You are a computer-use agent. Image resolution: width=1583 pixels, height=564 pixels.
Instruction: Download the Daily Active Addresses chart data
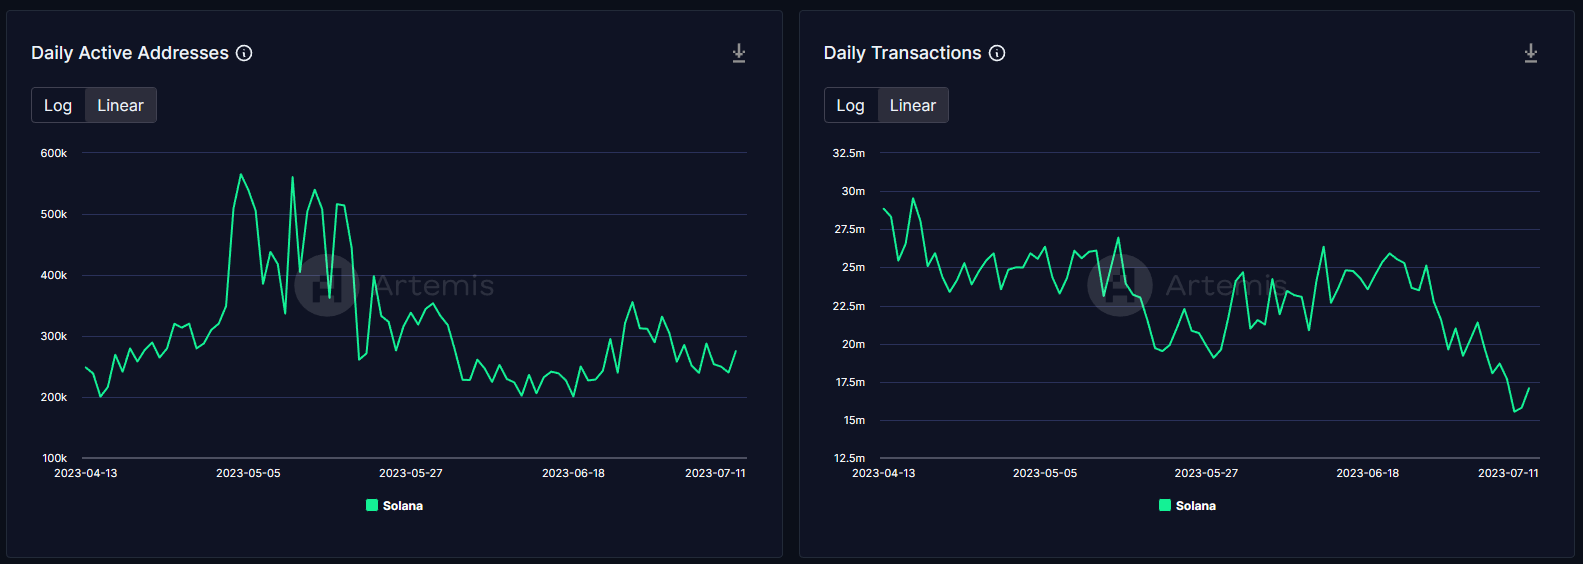point(738,53)
